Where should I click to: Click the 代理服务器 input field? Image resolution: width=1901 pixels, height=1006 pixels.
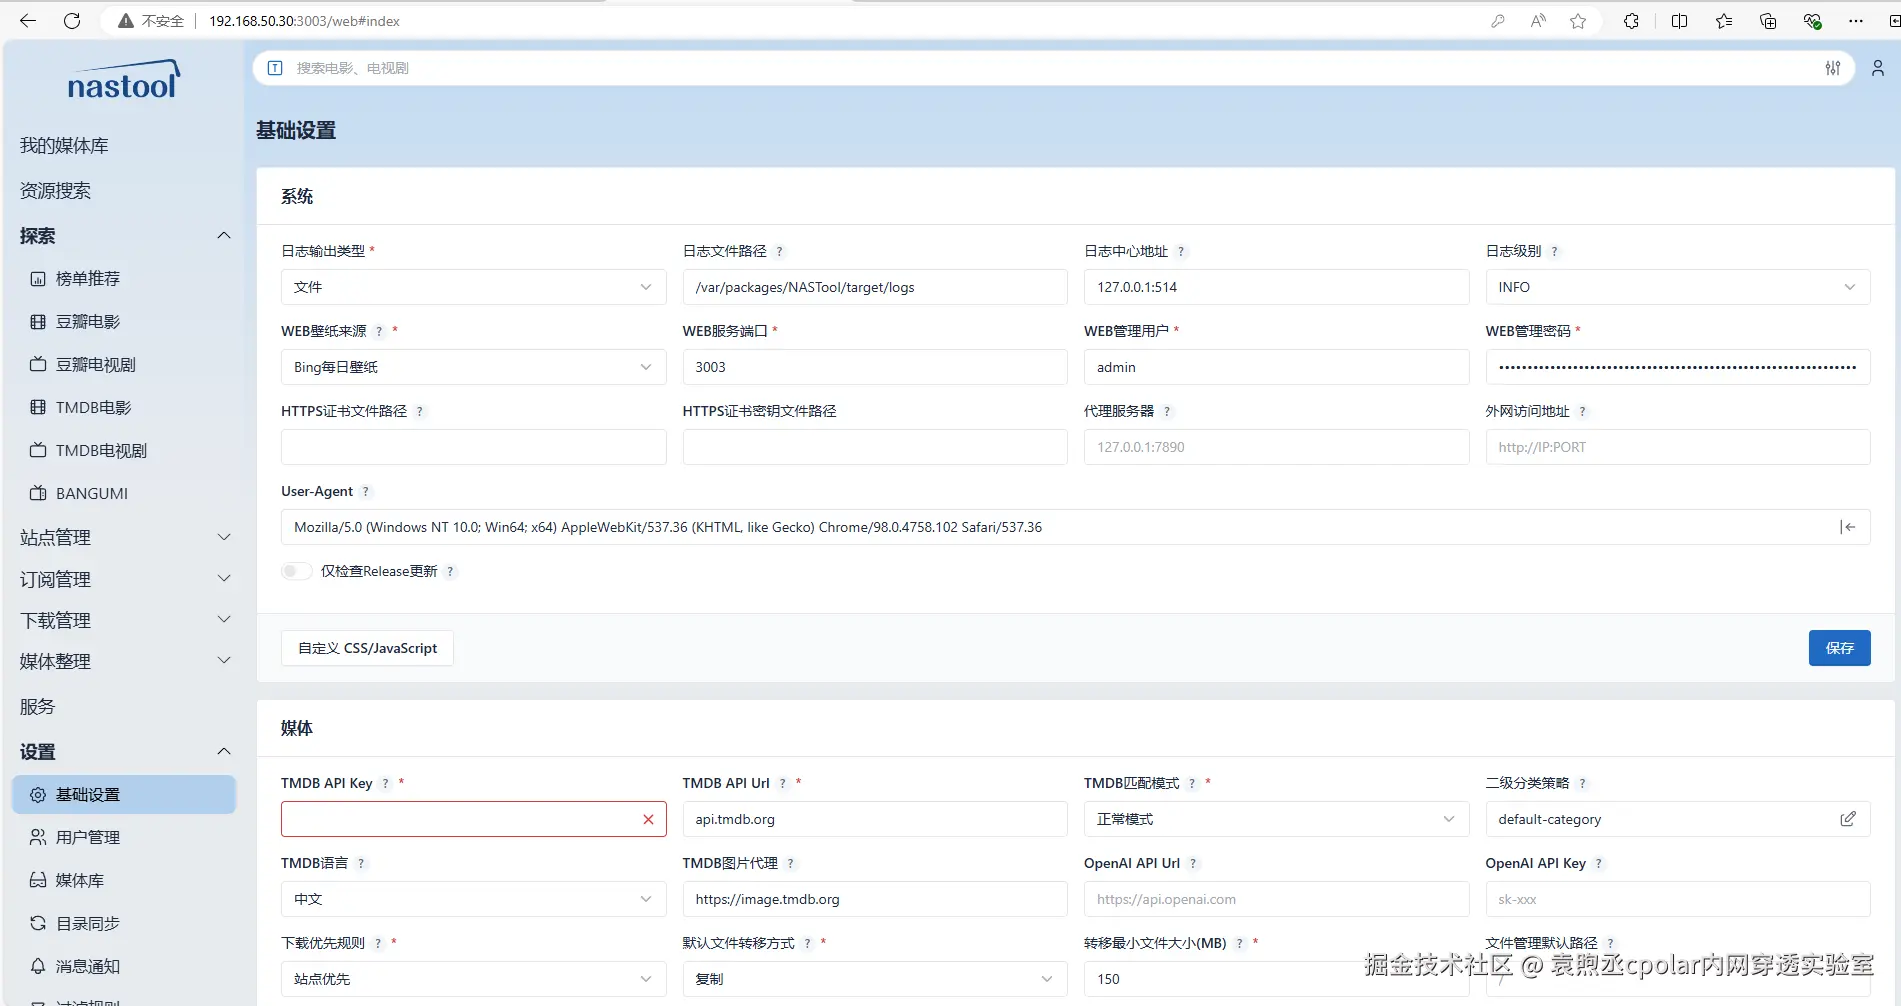point(1276,447)
